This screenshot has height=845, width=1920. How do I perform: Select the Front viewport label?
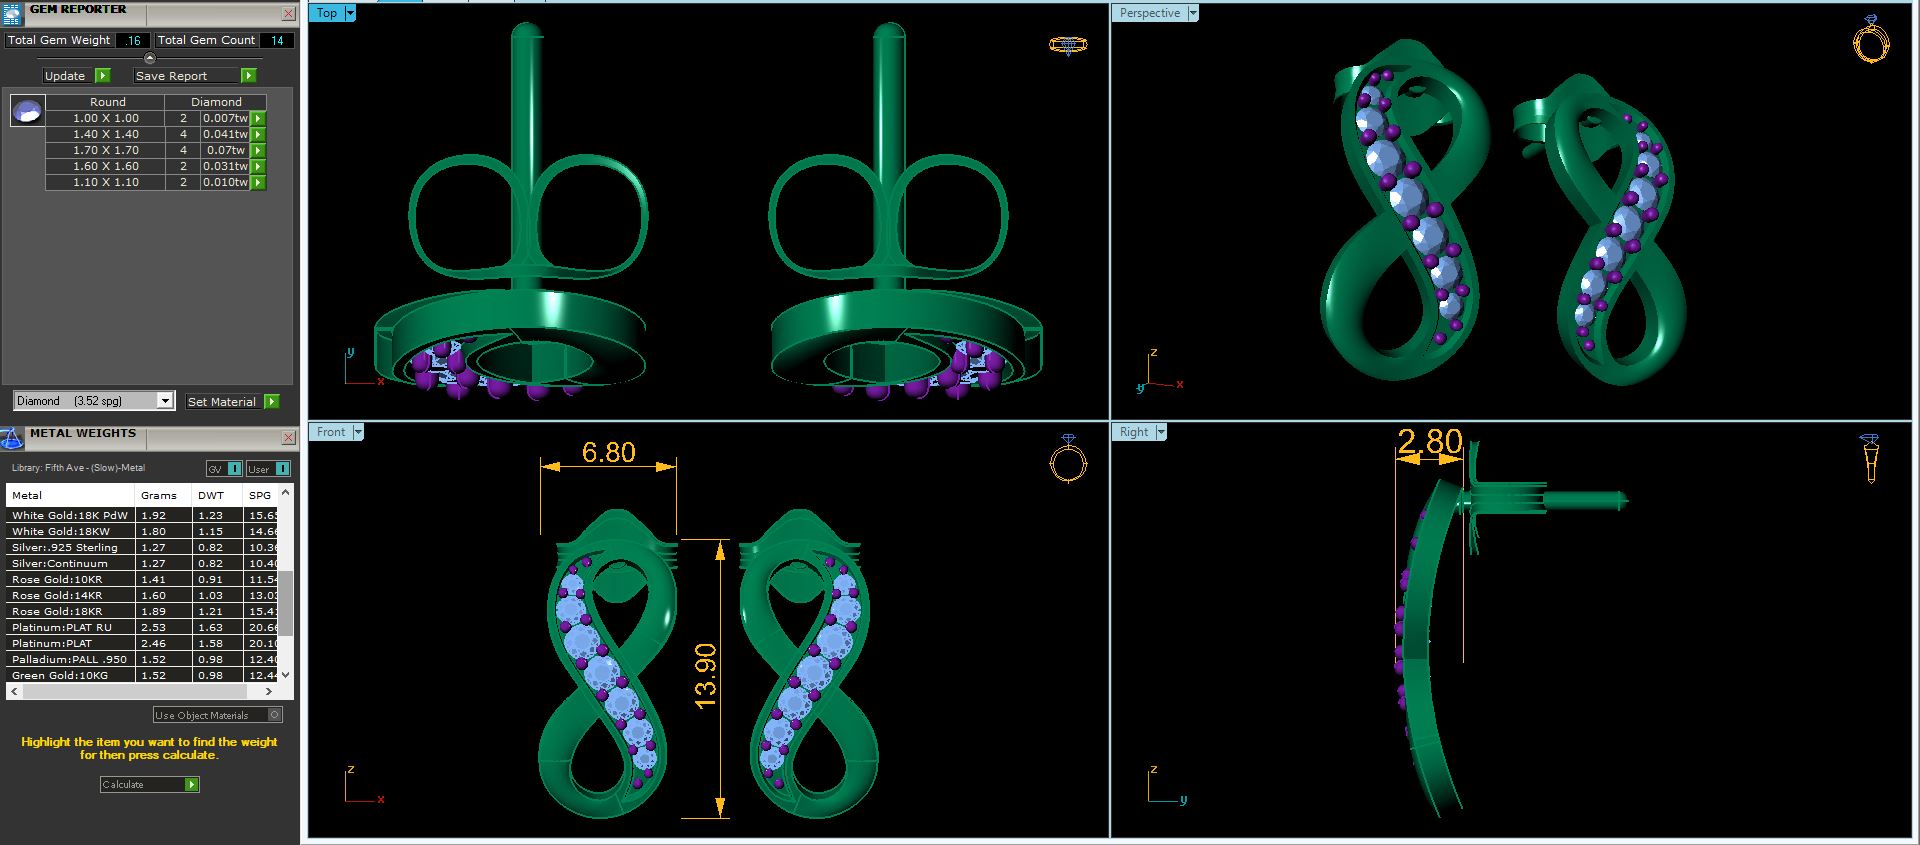(x=331, y=432)
